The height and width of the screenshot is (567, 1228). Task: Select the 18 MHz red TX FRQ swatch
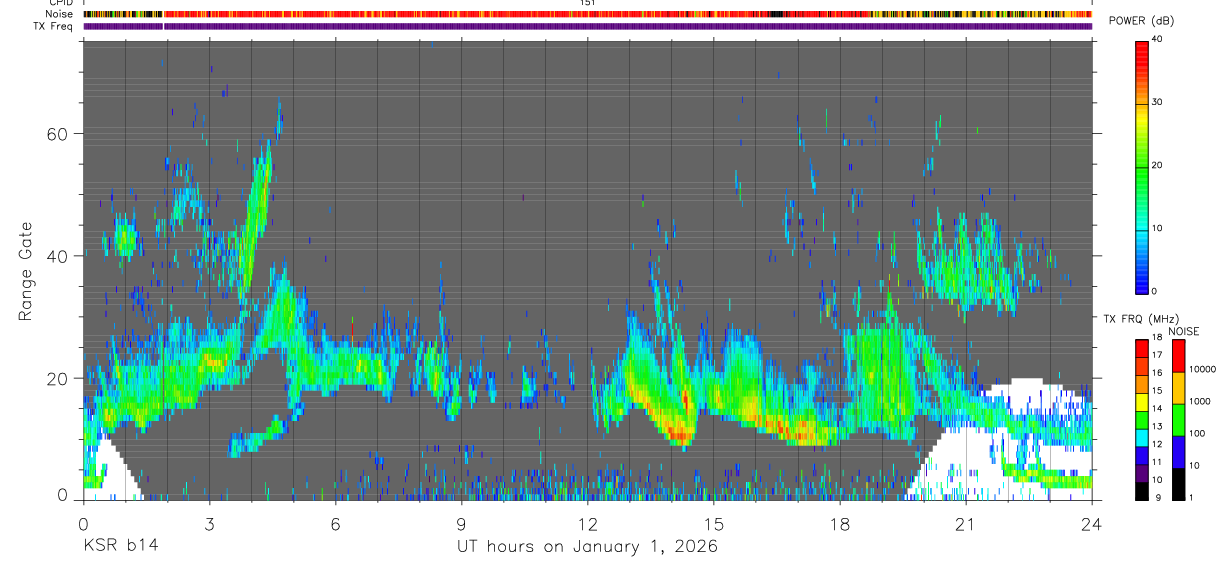pyautogui.click(x=1142, y=348)
